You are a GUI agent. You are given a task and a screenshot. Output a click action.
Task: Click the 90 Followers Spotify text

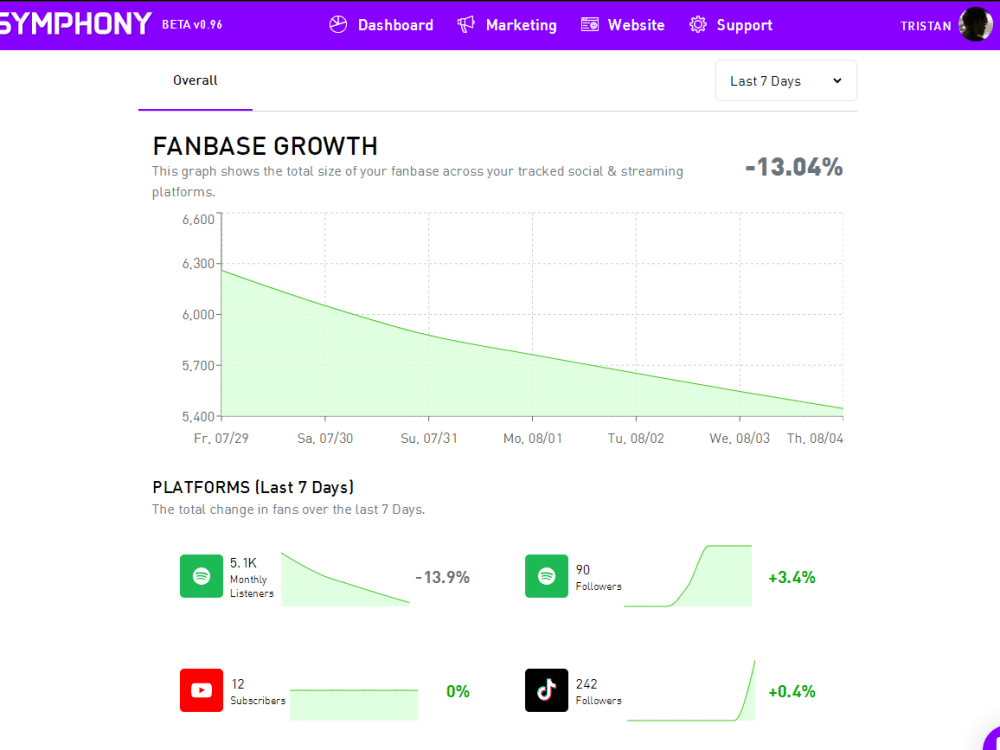point(598,578)
